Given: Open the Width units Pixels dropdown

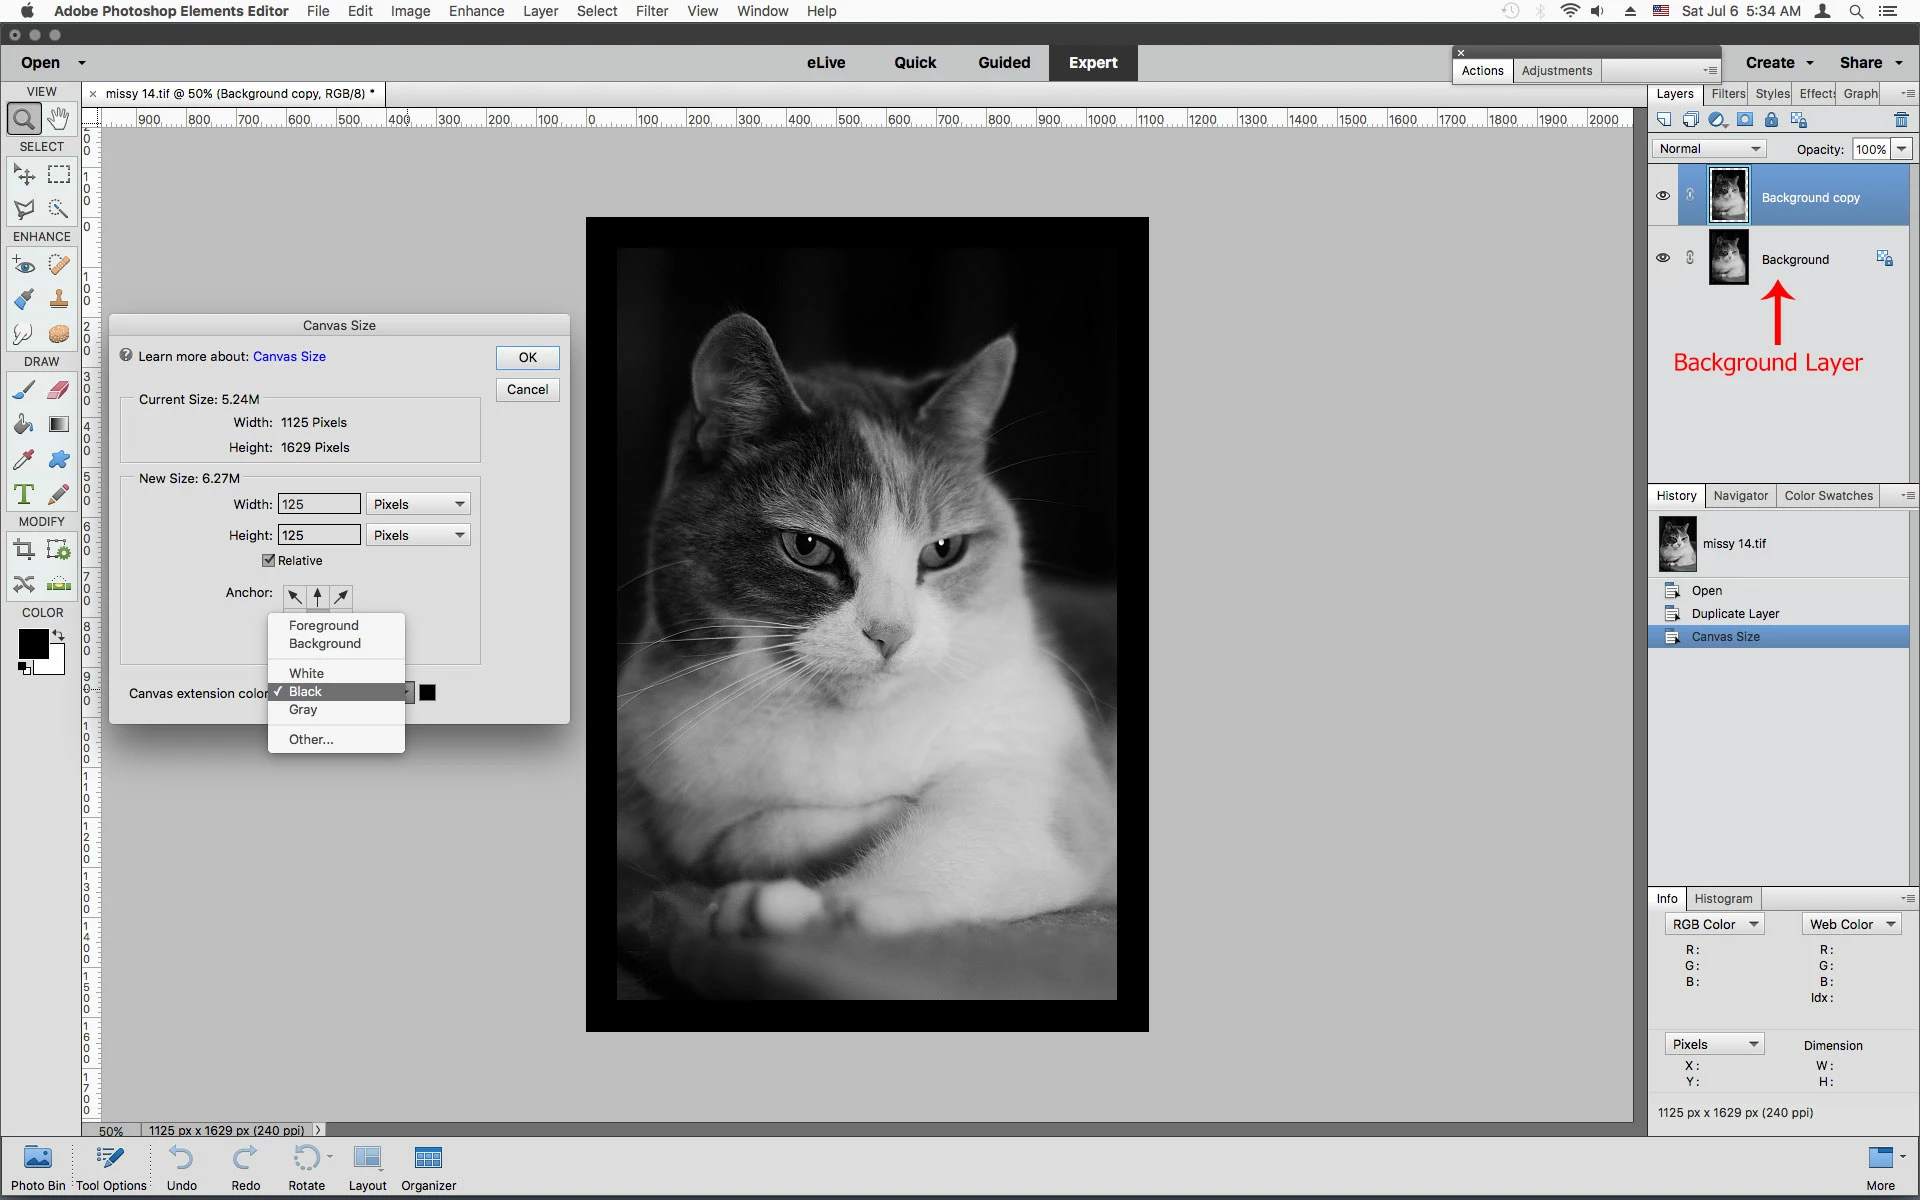Looking at the screenshot, I should 418,504.
